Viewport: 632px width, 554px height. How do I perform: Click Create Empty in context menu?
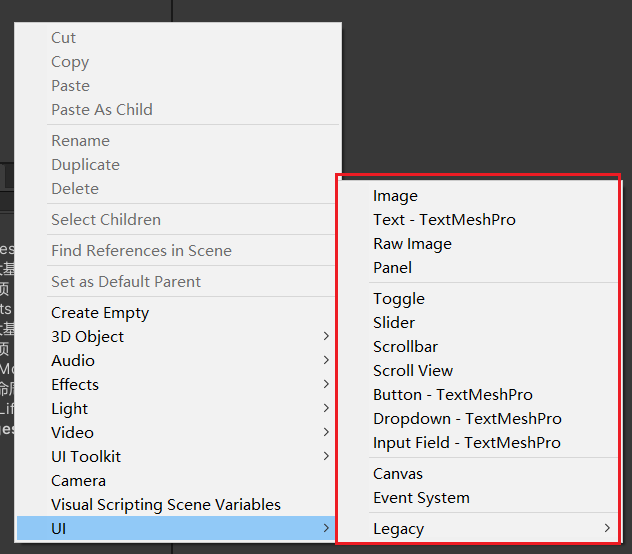176,313
